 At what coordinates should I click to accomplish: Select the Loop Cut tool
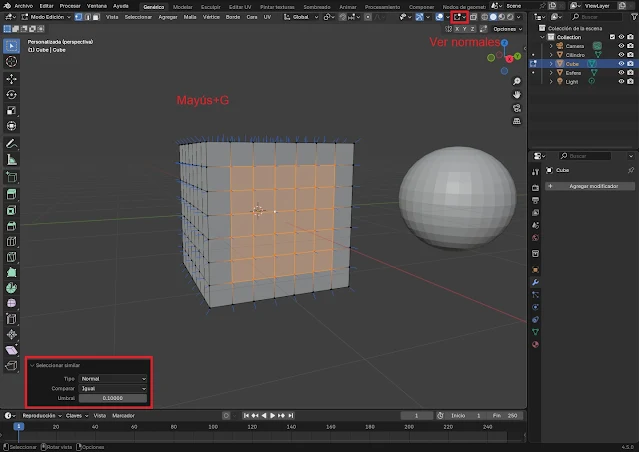click(11, 241)
